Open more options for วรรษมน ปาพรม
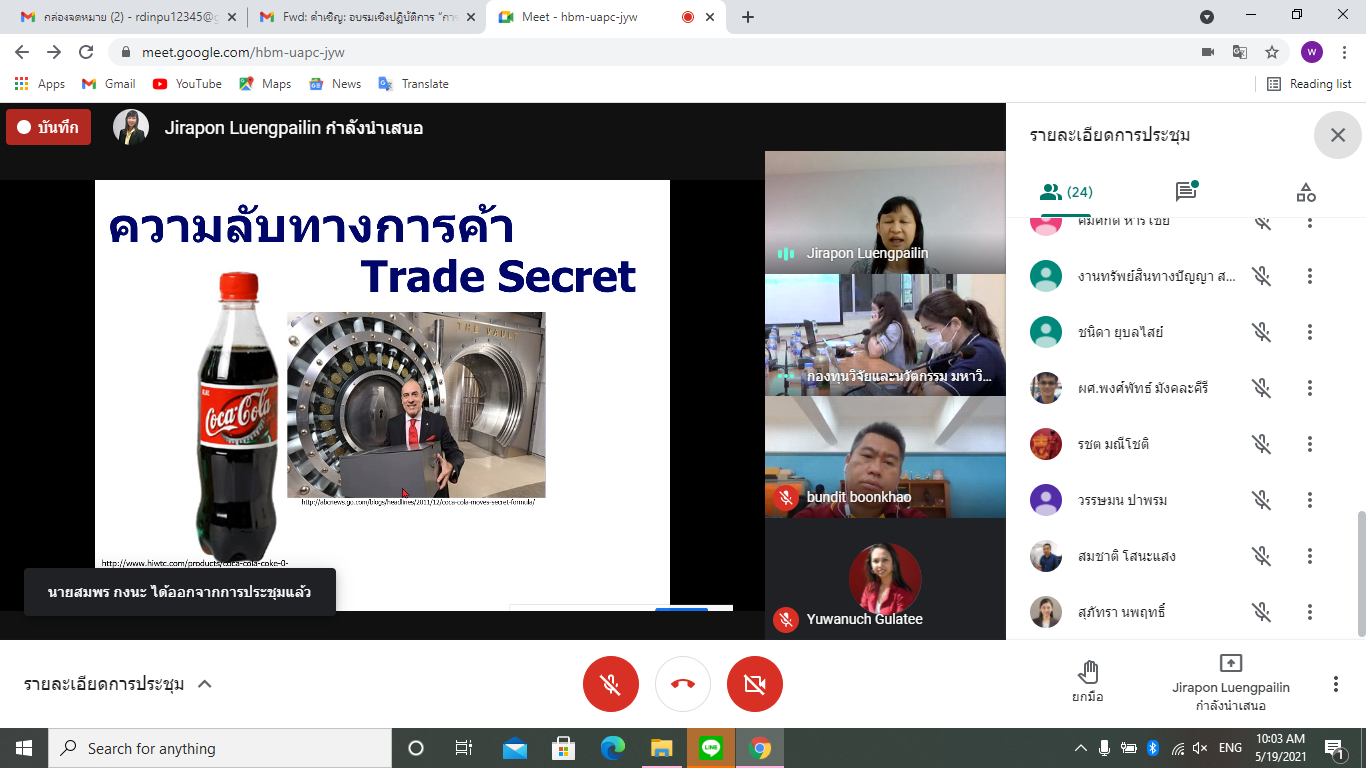Viewport: 1366px width, 768px height. tap(1310, 500)
